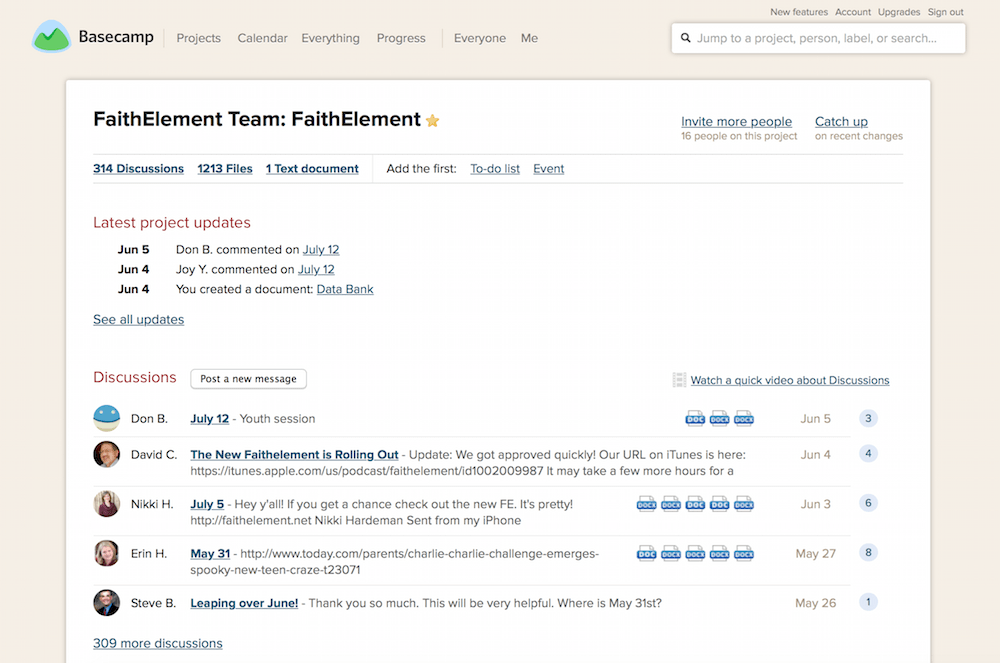
Task: Open the DOC attachment in May 31 row
Action: click(x=647, y=553)
